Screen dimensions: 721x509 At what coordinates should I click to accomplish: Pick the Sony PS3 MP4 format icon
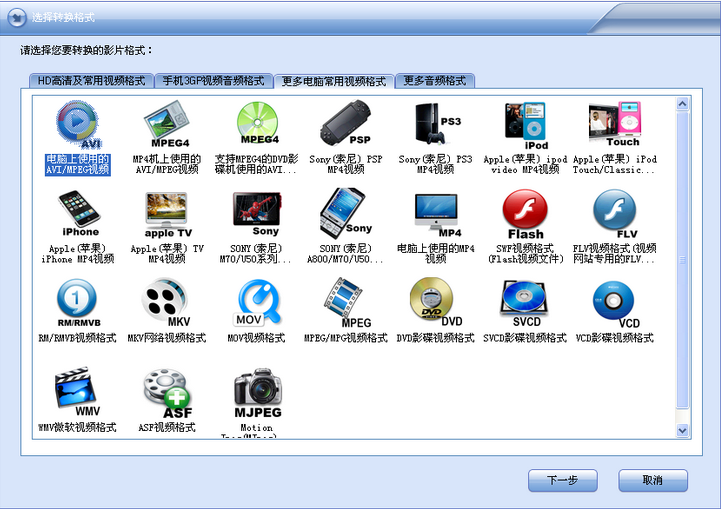click(437, 123)
